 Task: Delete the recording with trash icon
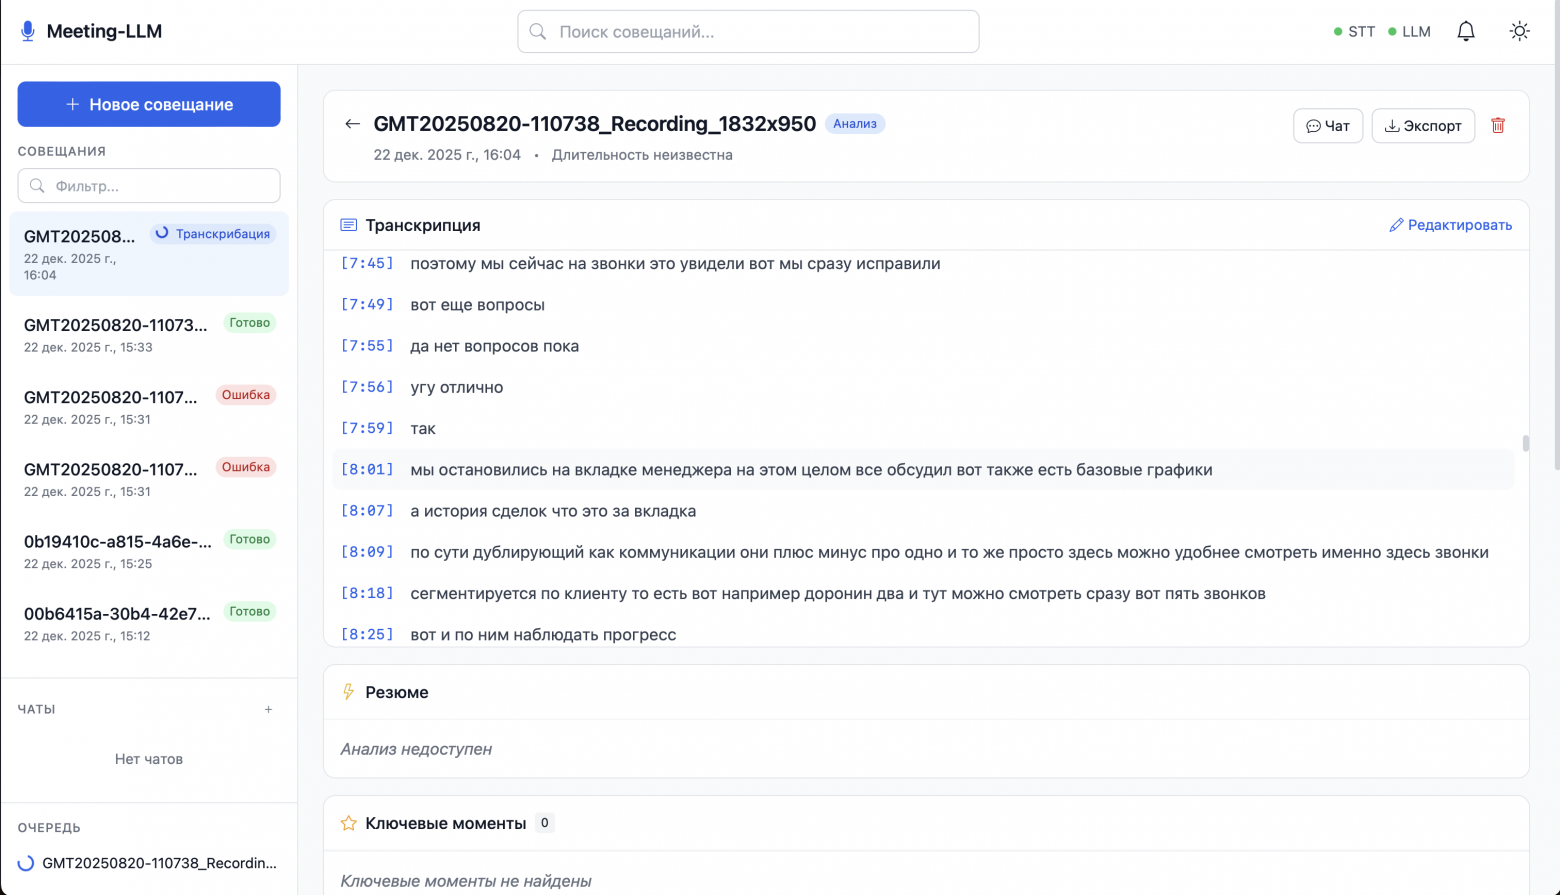point(1498,125)
